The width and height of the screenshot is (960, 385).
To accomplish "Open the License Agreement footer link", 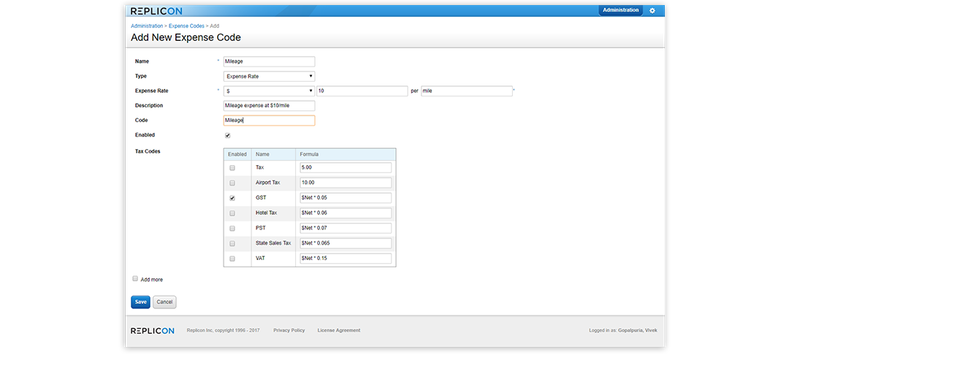I will (x=339, y=331).
